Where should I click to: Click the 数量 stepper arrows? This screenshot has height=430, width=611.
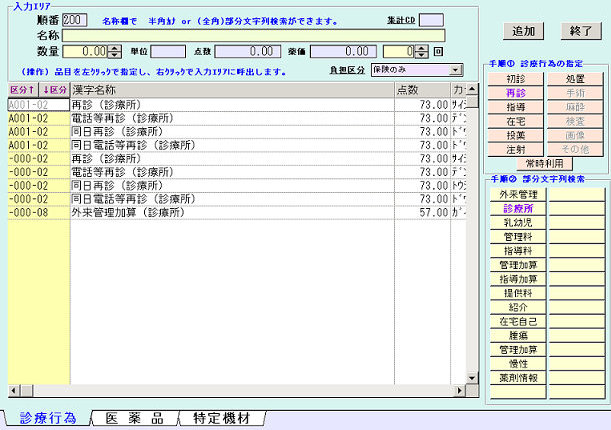(115, 51)
